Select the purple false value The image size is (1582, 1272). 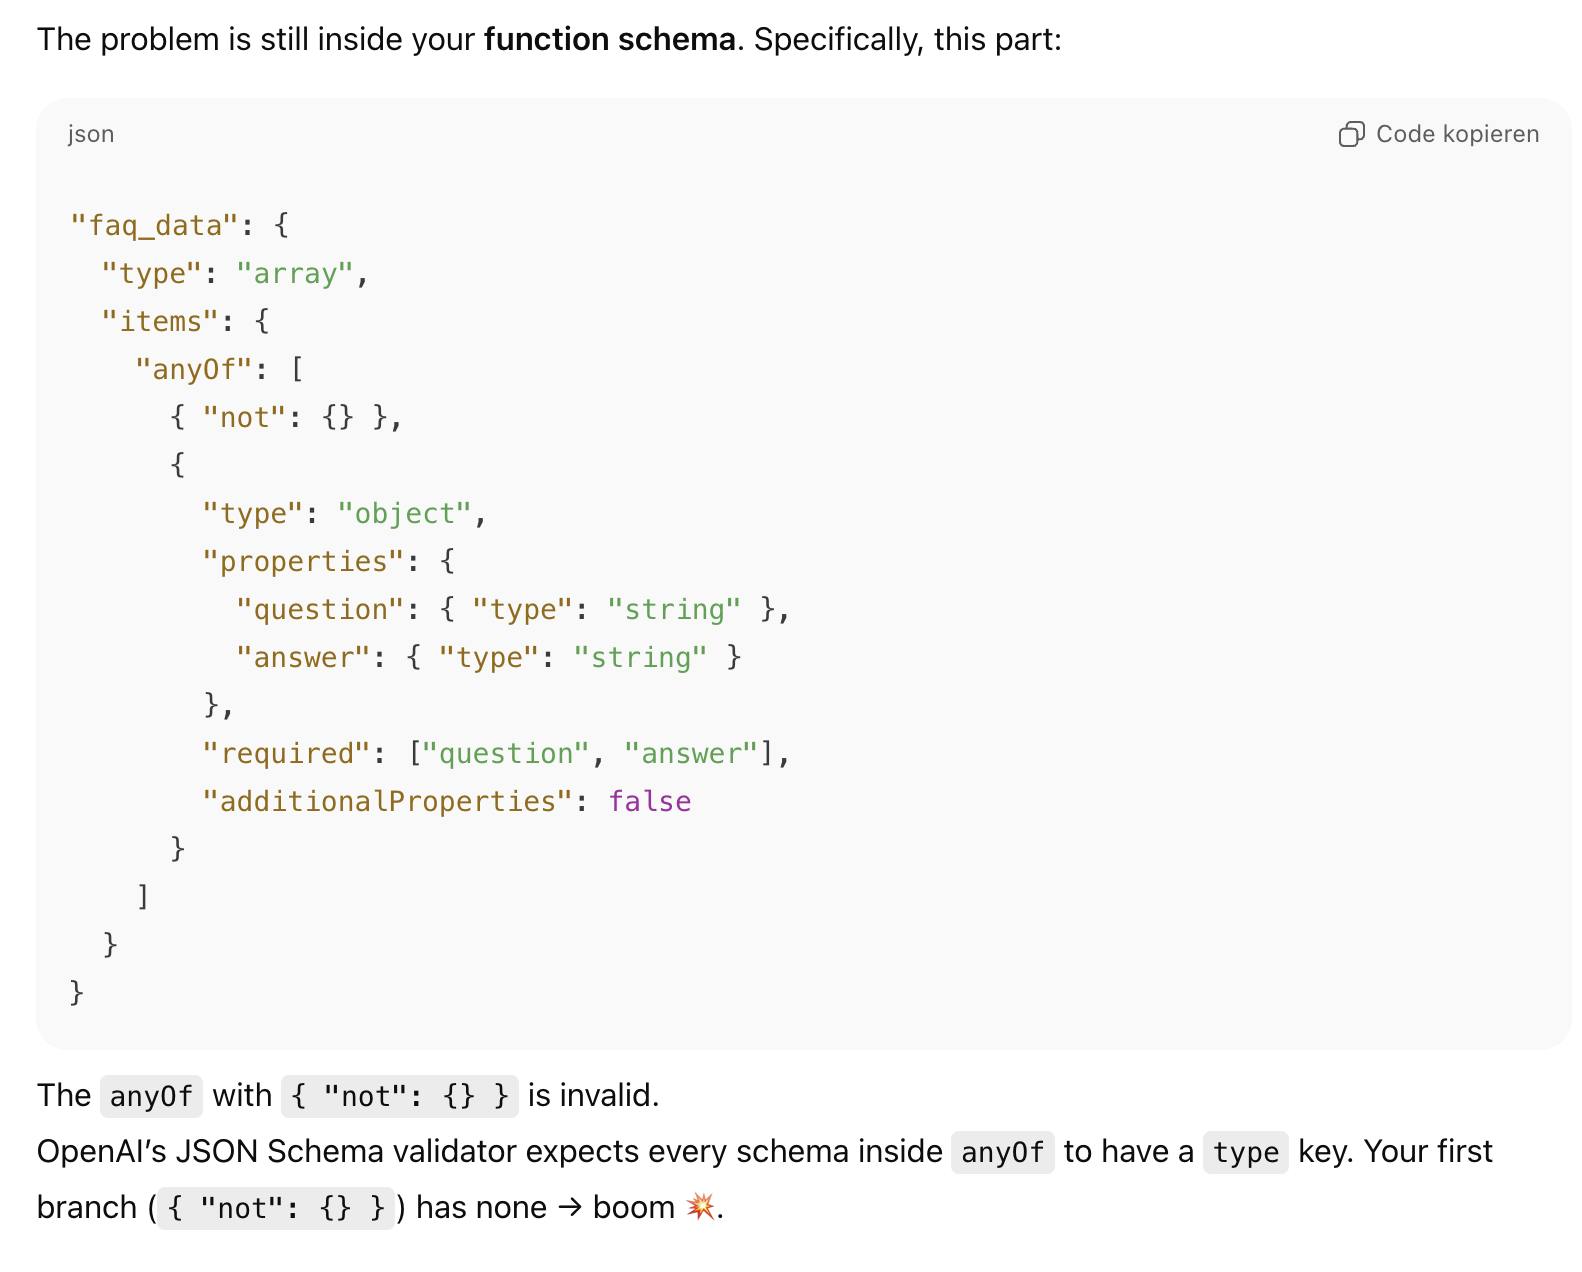(x=650, y=801)
